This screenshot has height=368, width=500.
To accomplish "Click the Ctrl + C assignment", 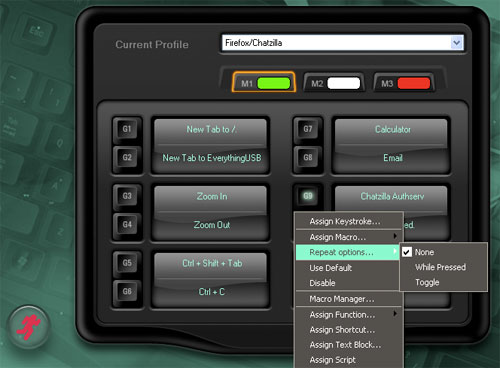I will [211, 292].
